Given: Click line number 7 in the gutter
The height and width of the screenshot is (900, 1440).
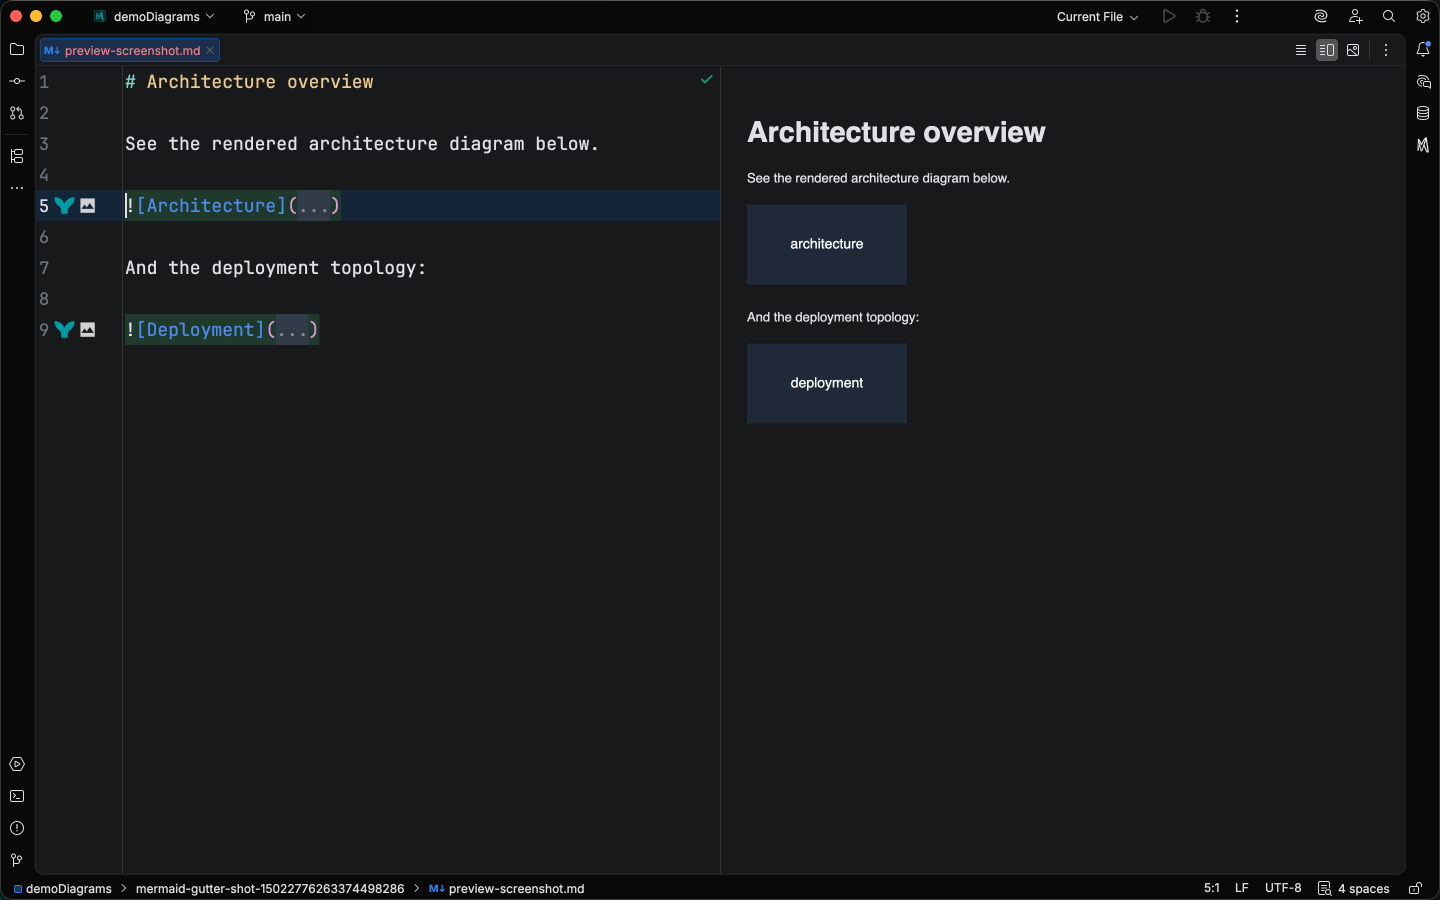Looking at the screenshot, I should 44,268.
